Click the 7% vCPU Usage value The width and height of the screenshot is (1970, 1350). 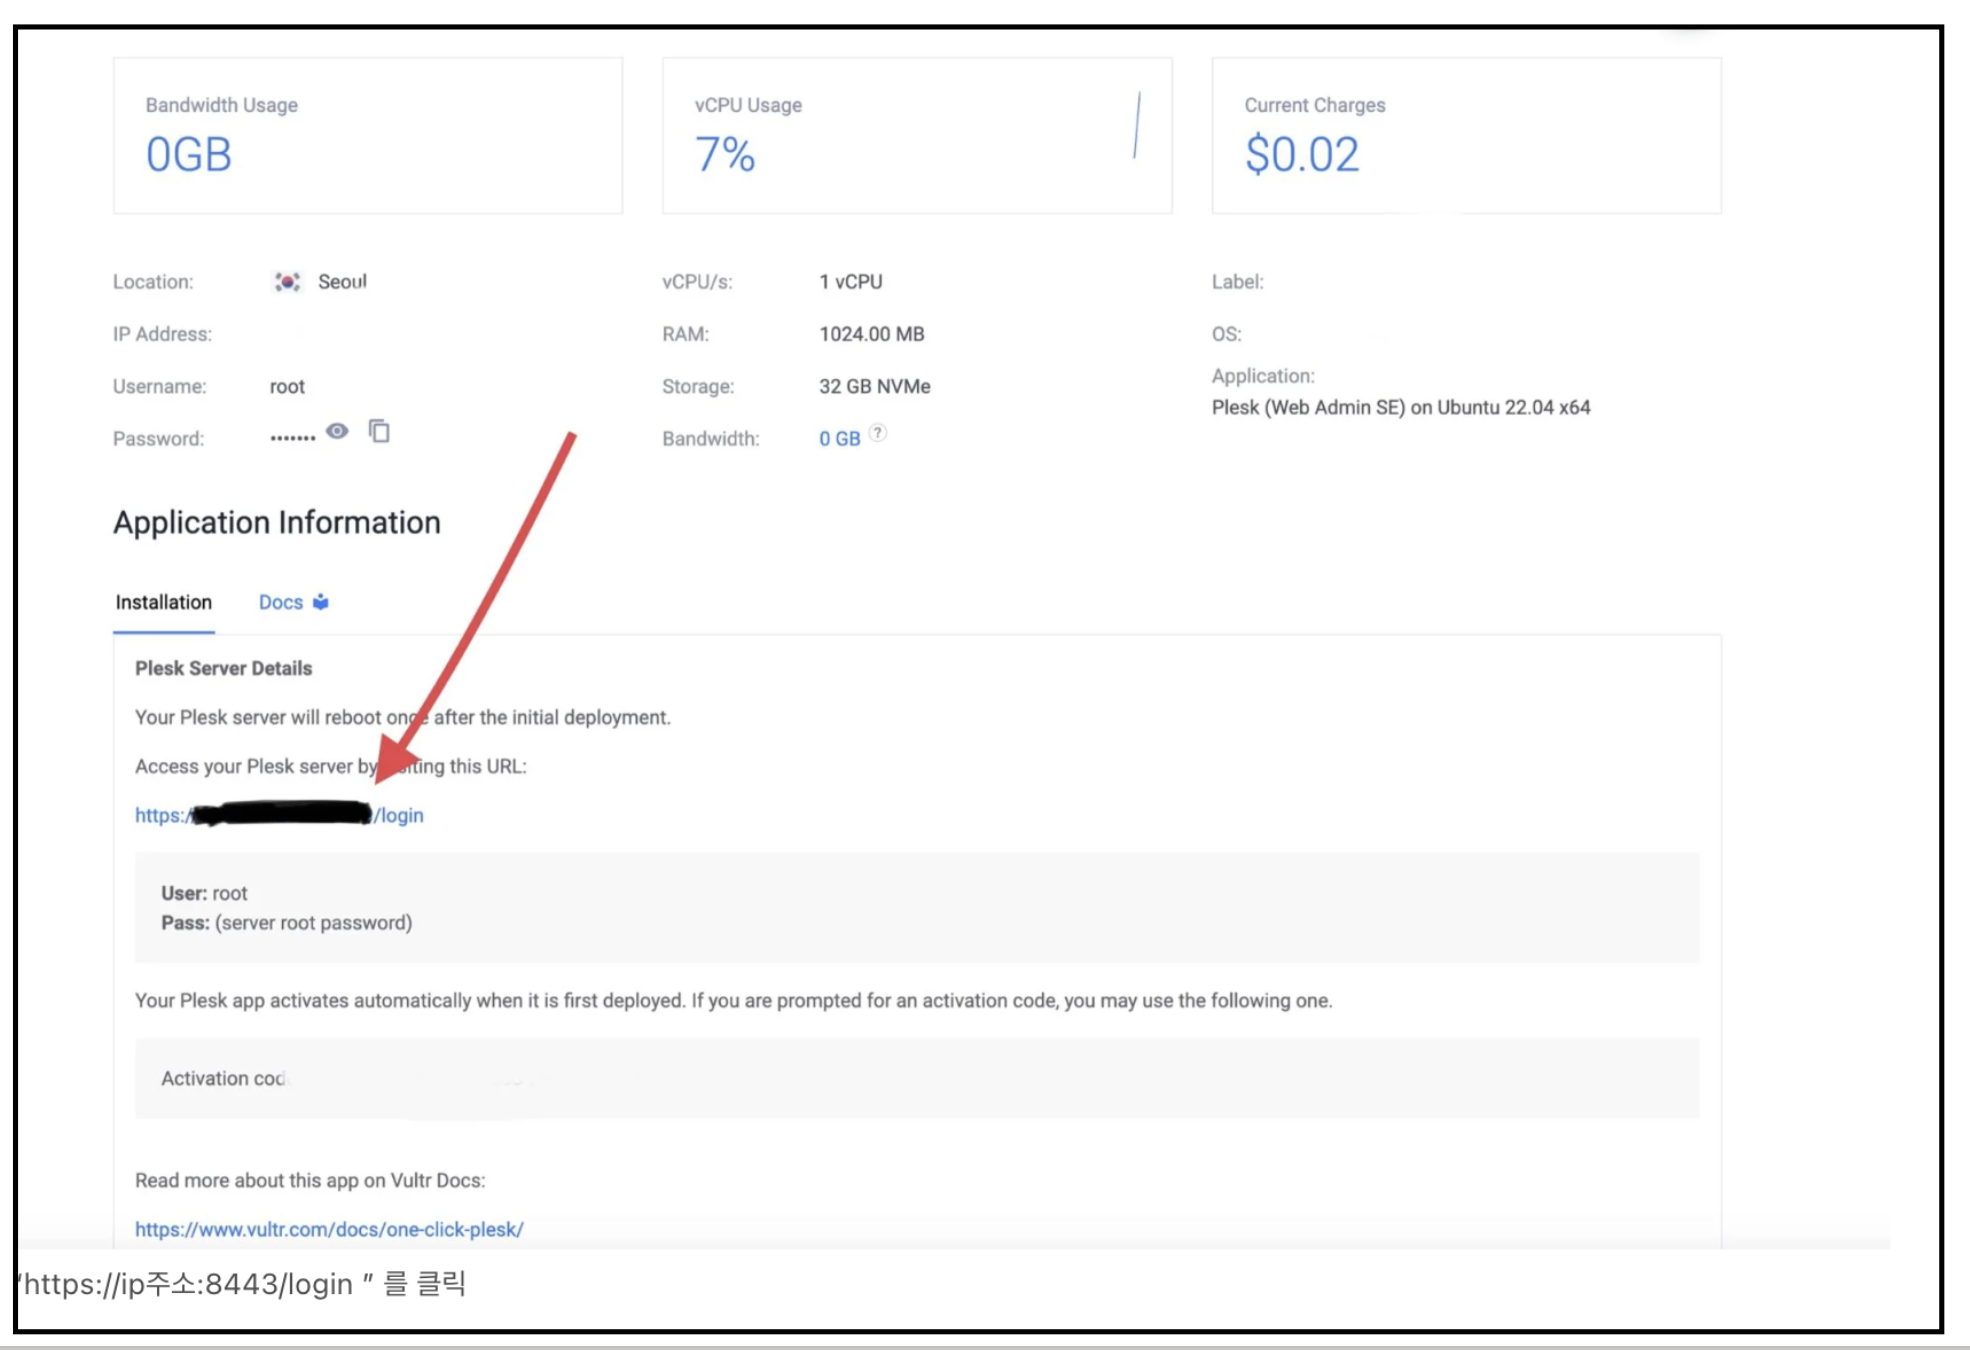[725, 155]
